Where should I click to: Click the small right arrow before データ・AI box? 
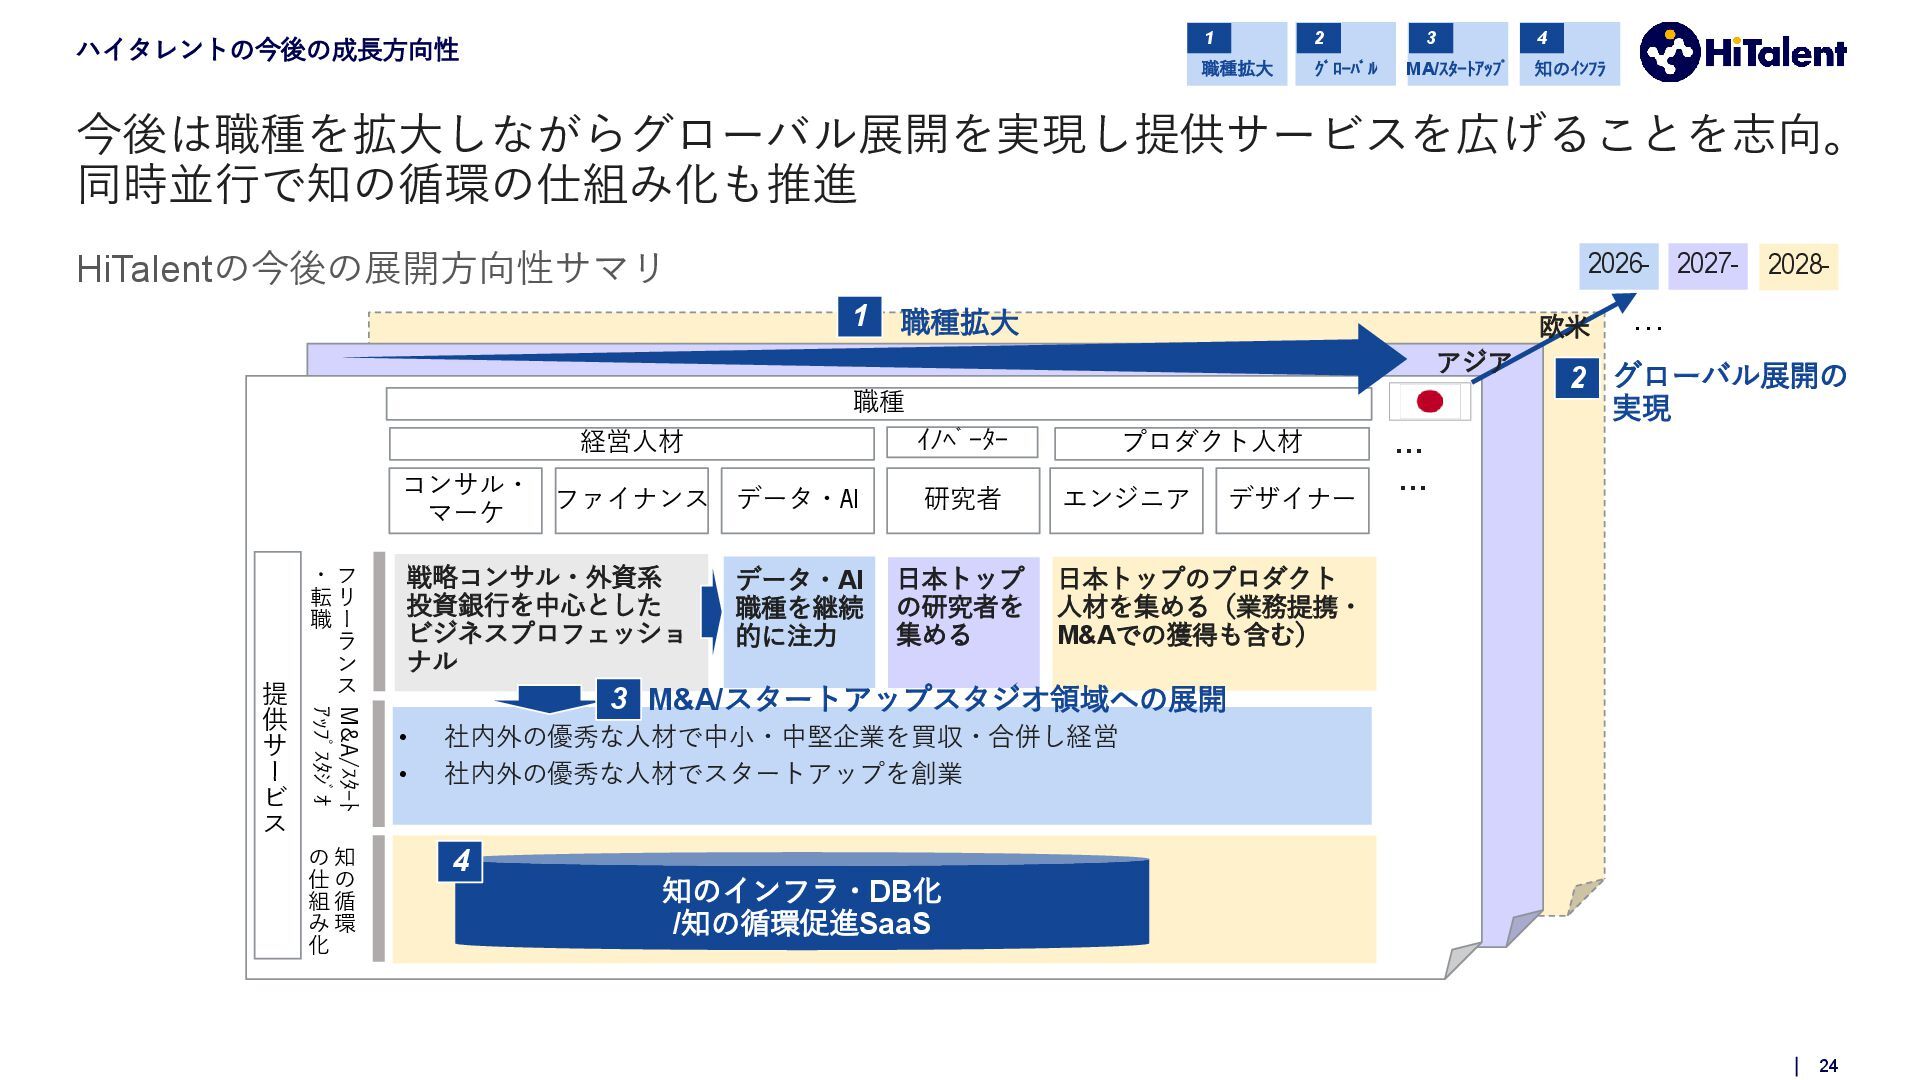tap(711, 612)
